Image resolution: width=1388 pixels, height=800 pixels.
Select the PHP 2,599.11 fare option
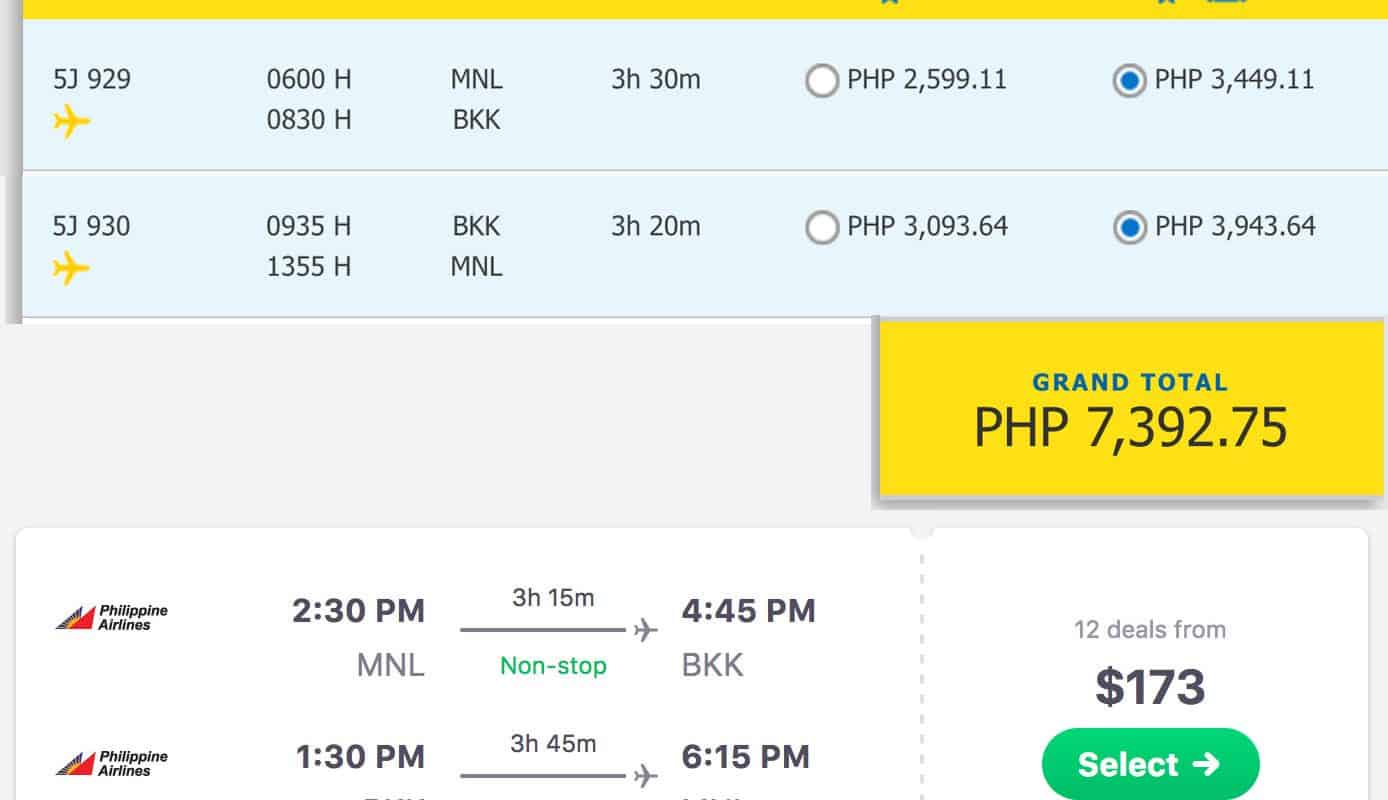pos(821,81)
